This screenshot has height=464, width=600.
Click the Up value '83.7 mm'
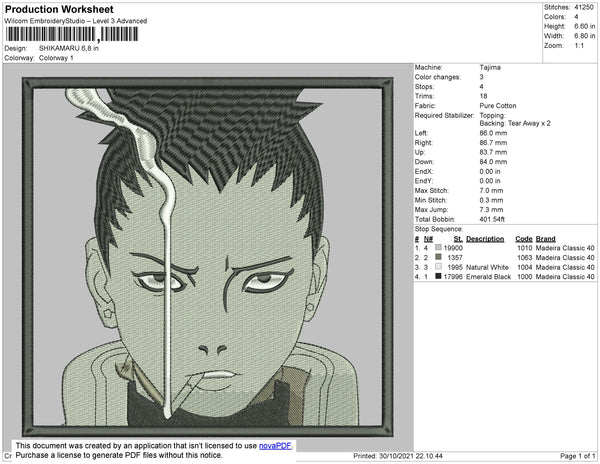click(x=493, y=152)
